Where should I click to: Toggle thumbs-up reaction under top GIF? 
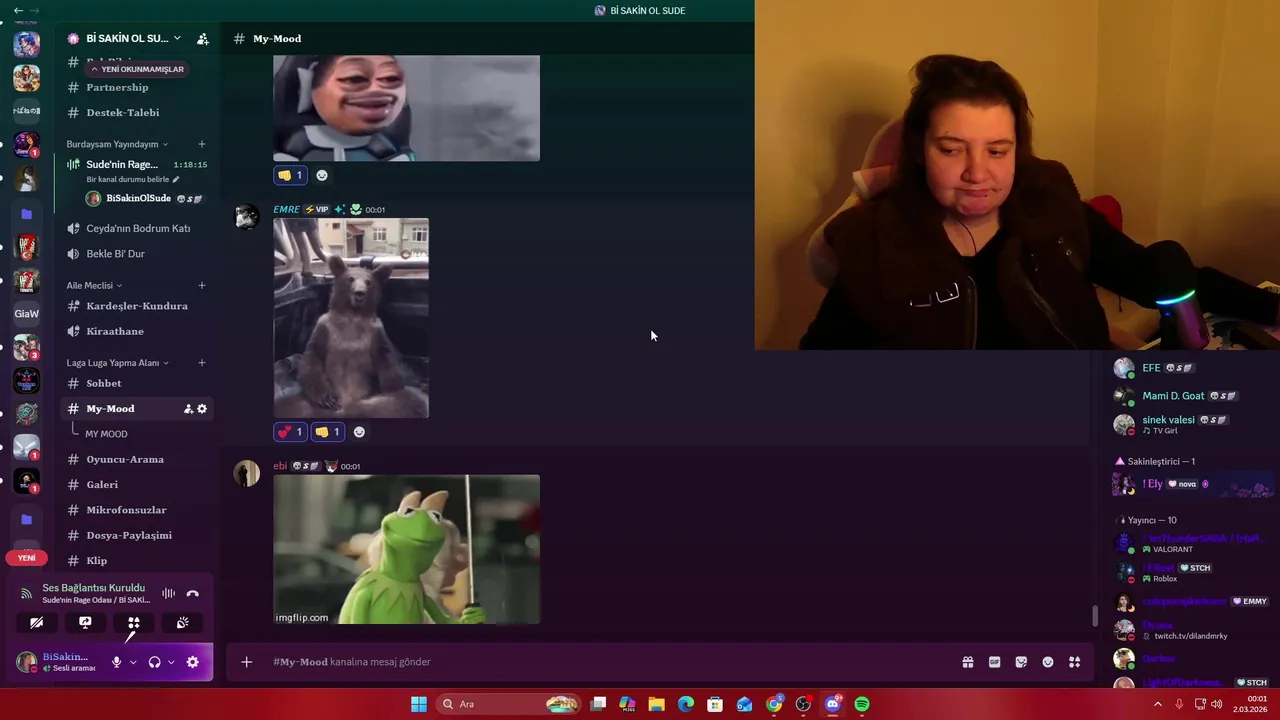coord(290,175)
